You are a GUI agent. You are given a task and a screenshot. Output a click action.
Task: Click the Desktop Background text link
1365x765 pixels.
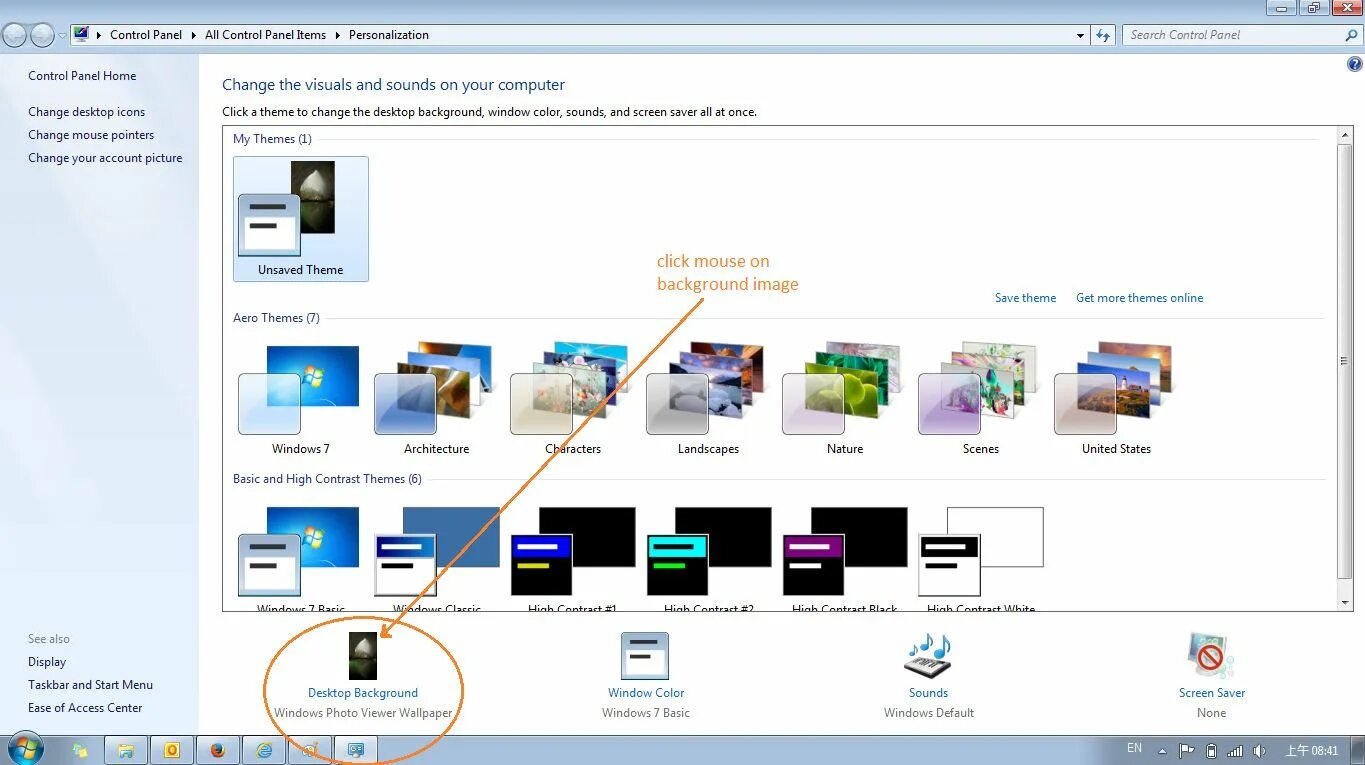363,693
